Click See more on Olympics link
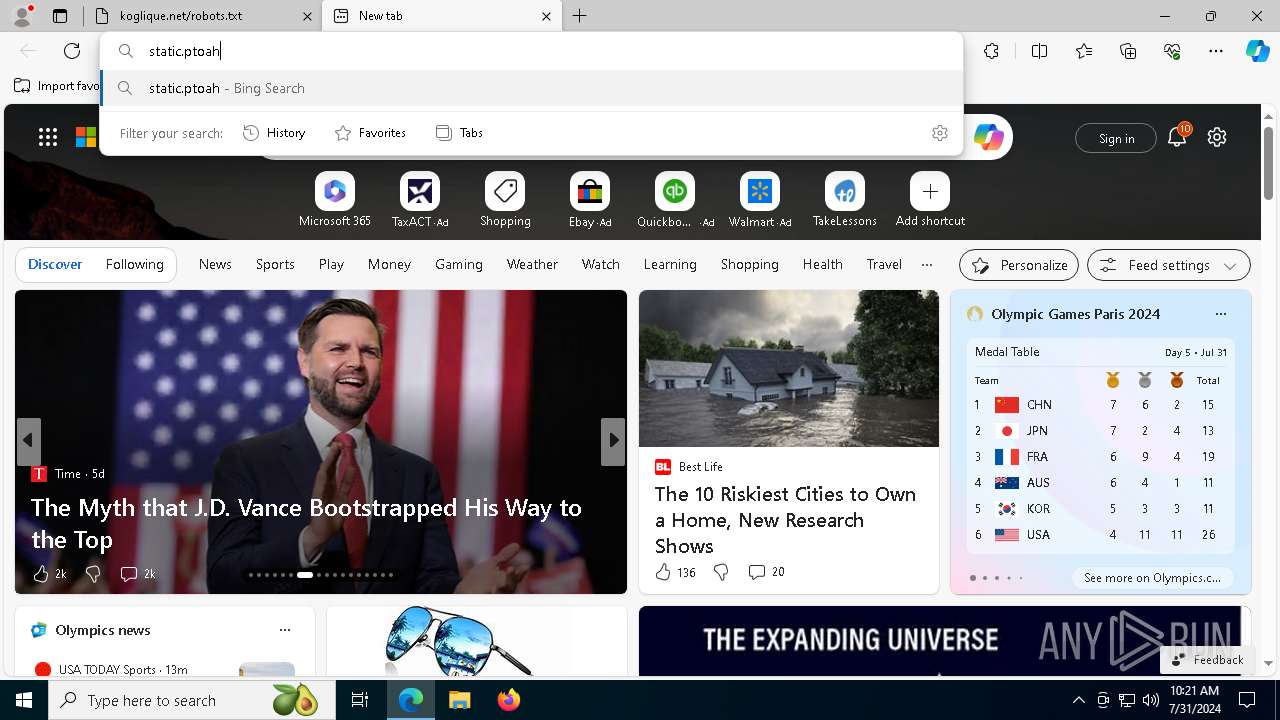The height and width of the screenshot is (720, 1280). pyautogui.click(x=1152, y=578)
